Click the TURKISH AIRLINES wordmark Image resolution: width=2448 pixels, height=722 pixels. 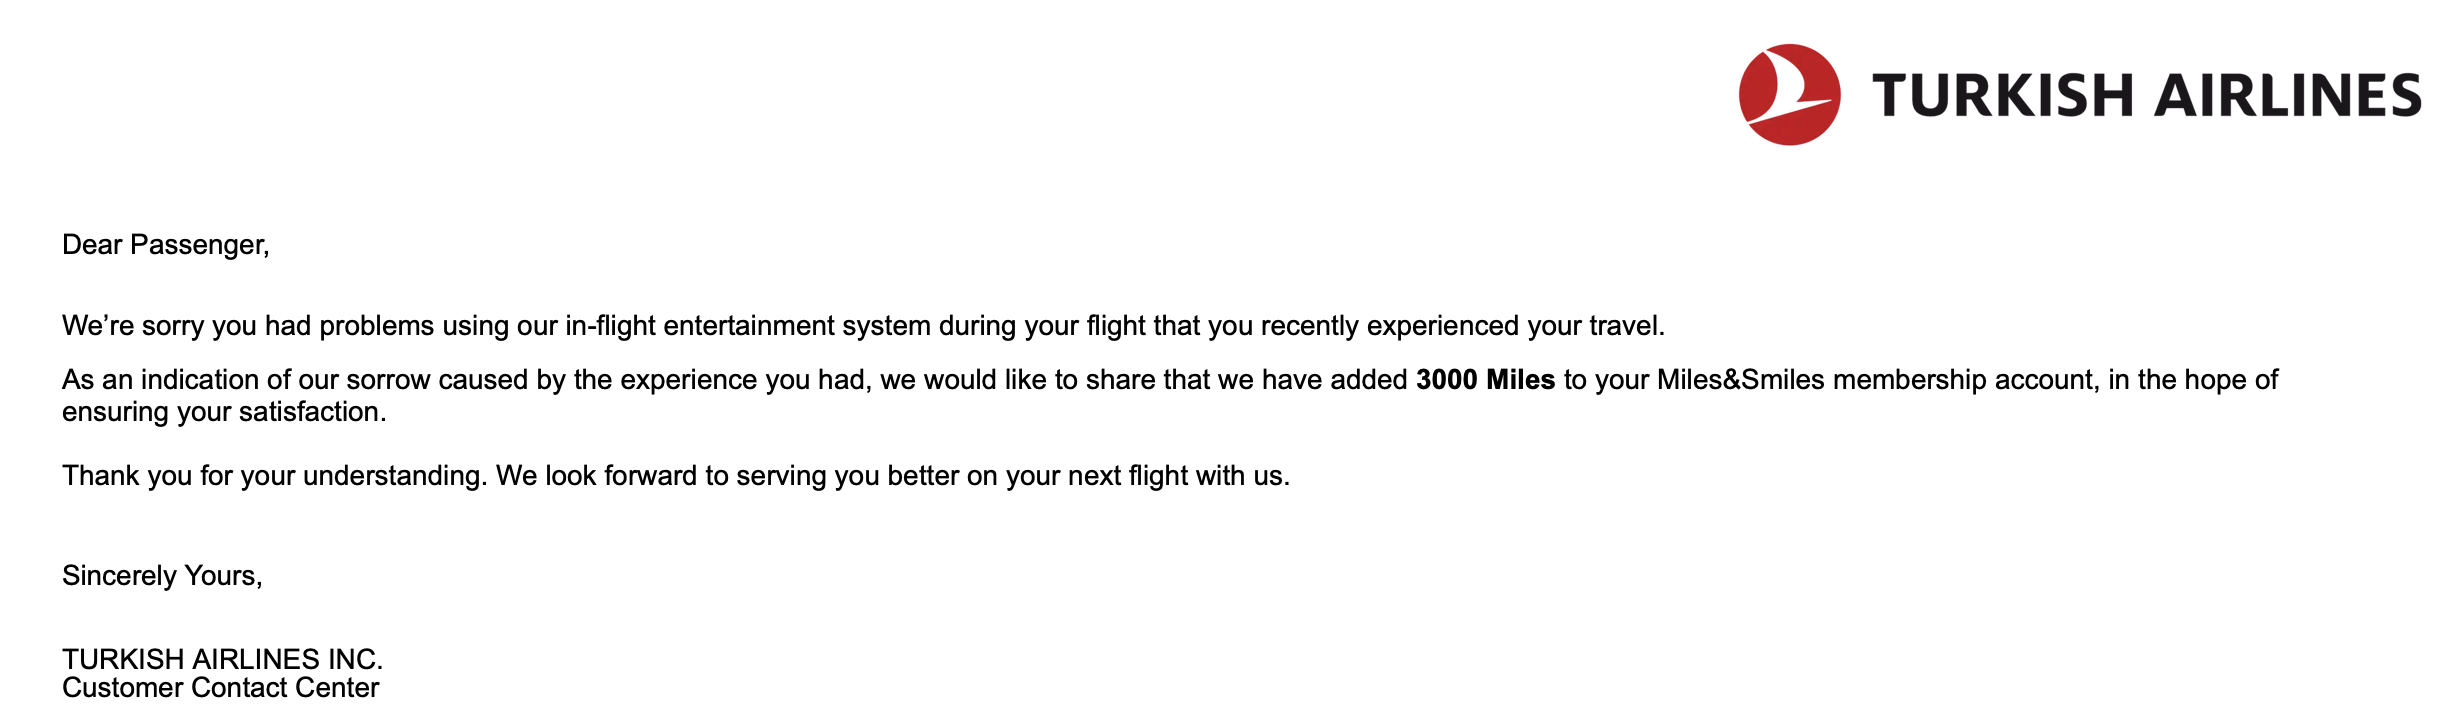[x=2146, y=96]
